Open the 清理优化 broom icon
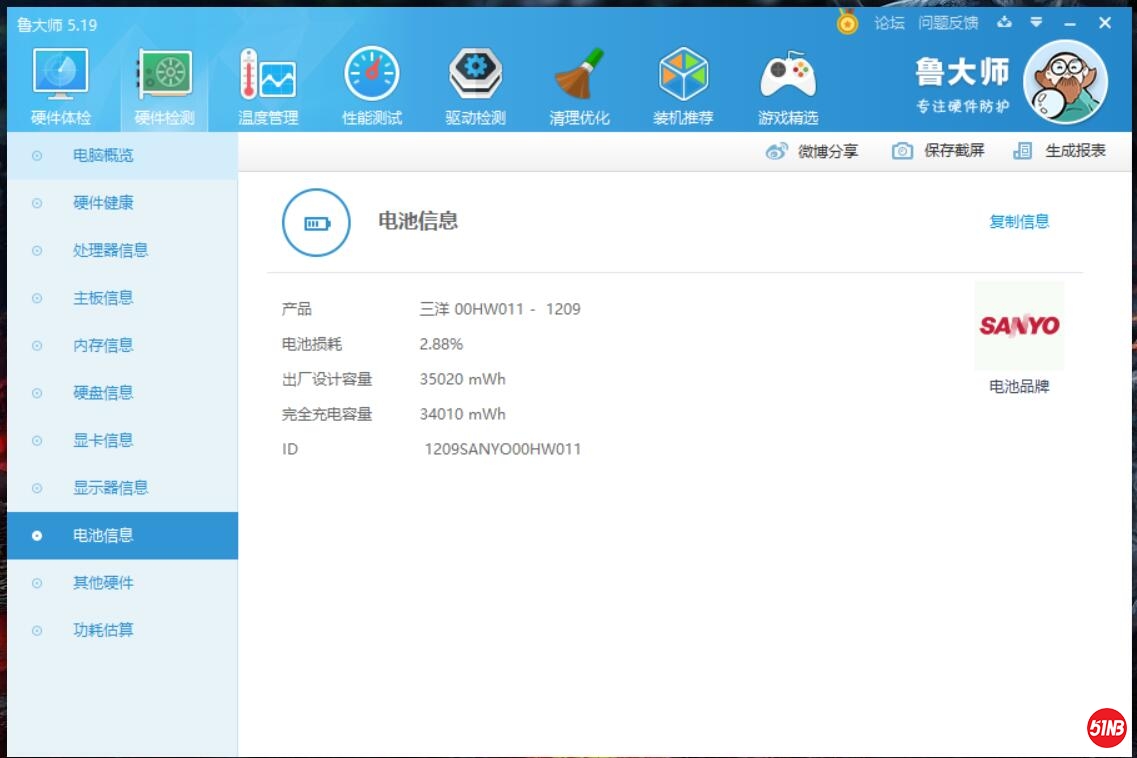1137x758 pixels. (580, 75)
